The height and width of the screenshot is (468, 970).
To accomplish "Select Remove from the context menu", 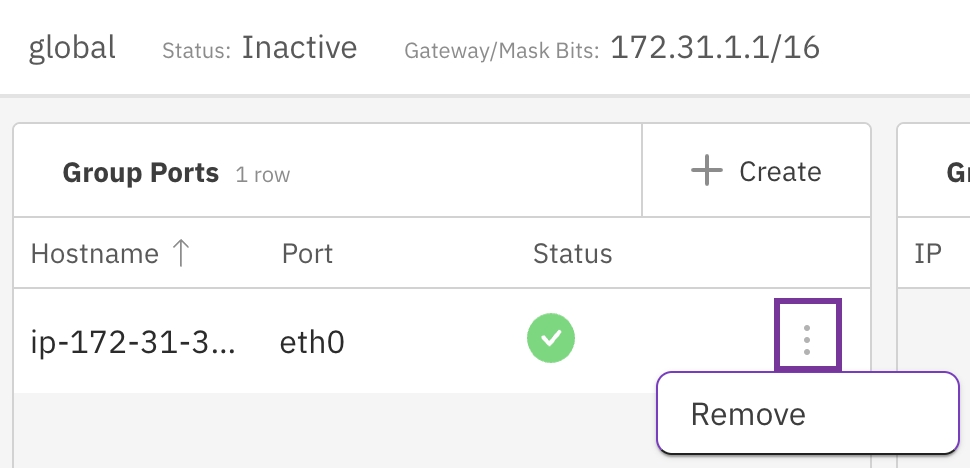I will tap(748, 414).
